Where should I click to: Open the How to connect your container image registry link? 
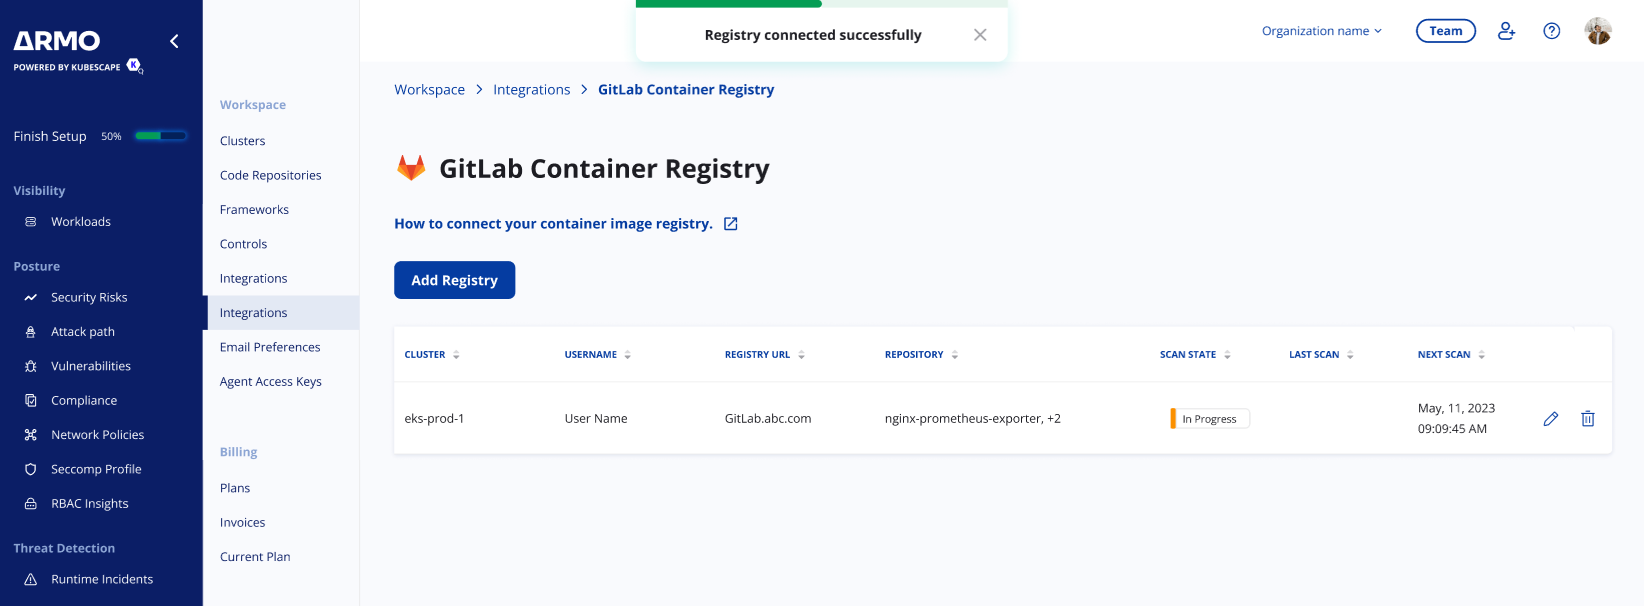point(553,224)
